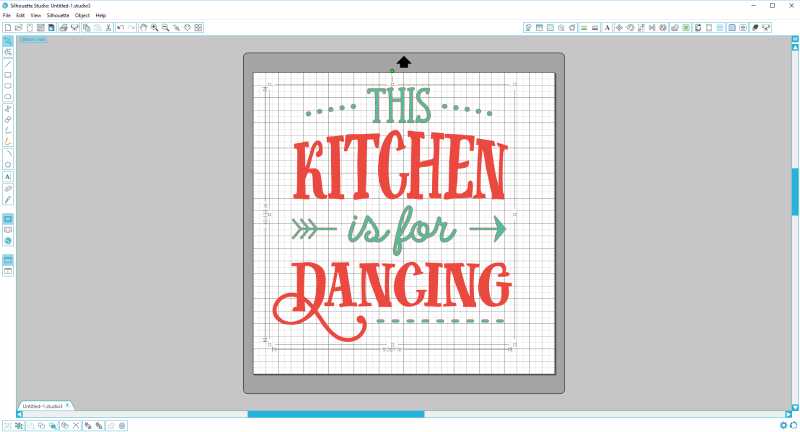
Task: Click the green rotation handle above design
Action: point(392,71)
